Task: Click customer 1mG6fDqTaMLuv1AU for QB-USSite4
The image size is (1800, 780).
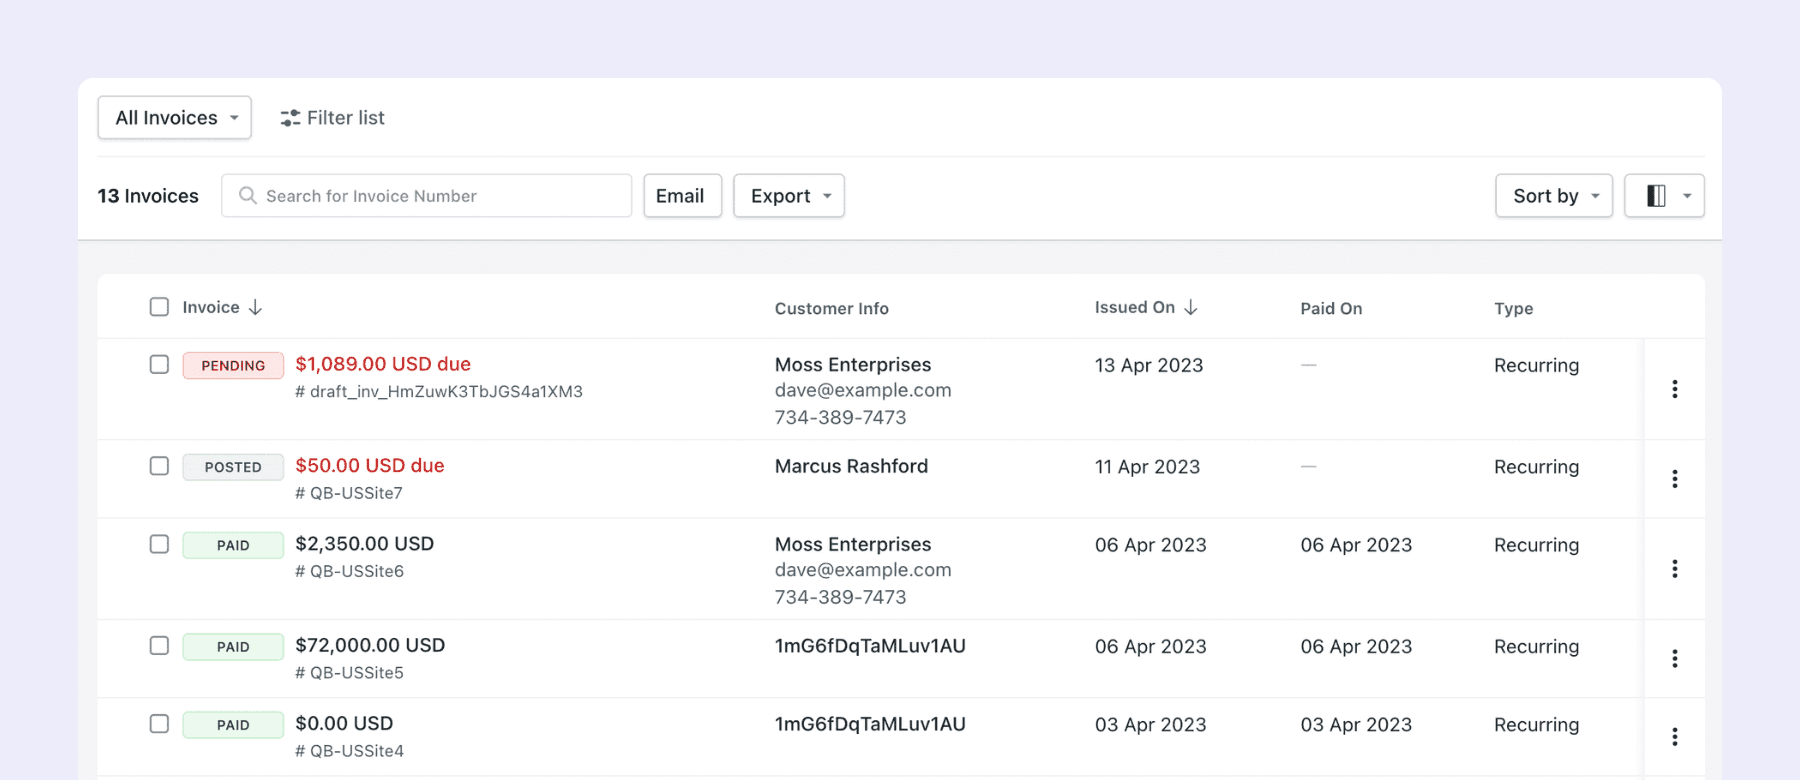Action: pyautogui.click(x=870, y=724)
